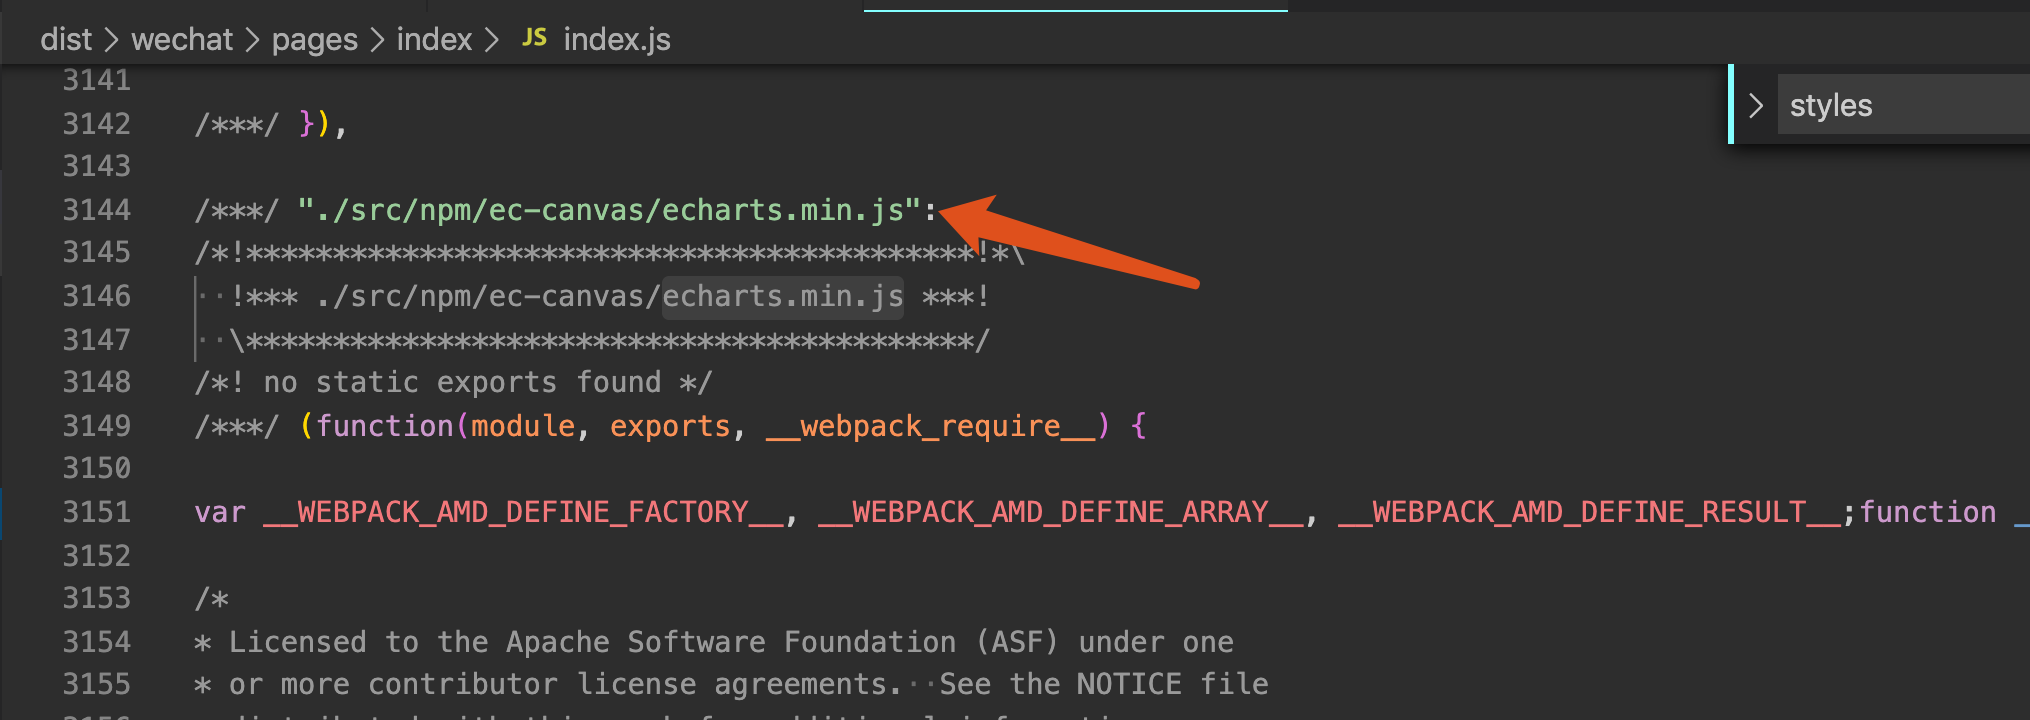Select the pages breadcrumb segment

click(314, 40)
